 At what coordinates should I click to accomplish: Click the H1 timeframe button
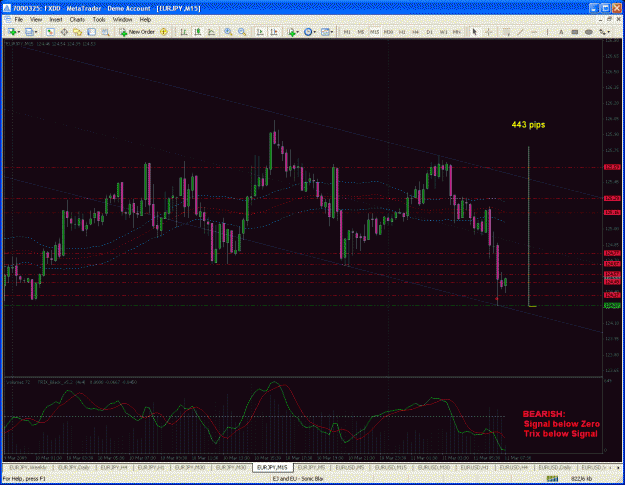pyautogui.click(x=402, y=32)
